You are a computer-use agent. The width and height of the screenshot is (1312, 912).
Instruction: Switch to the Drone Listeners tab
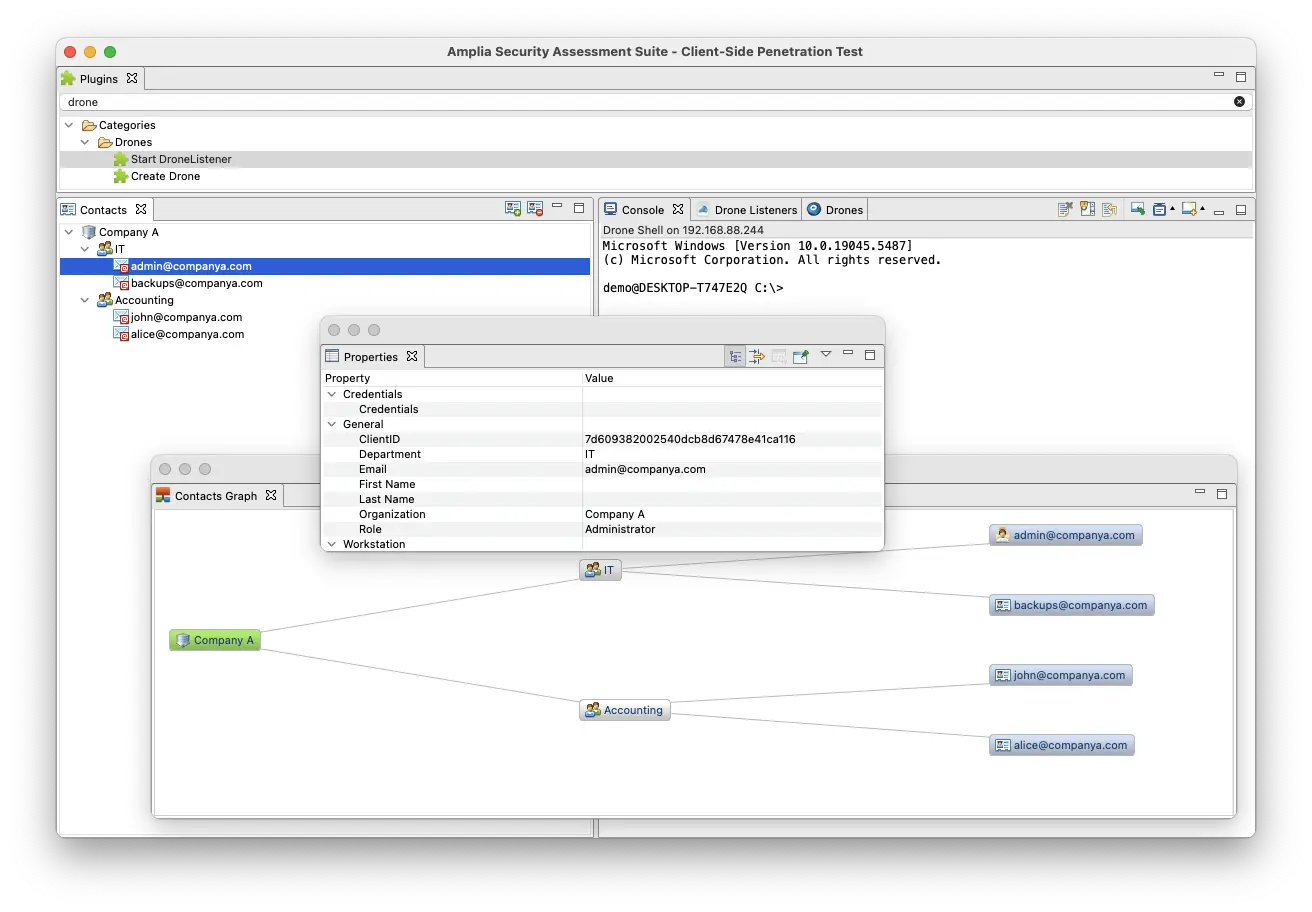pos(748,210)
